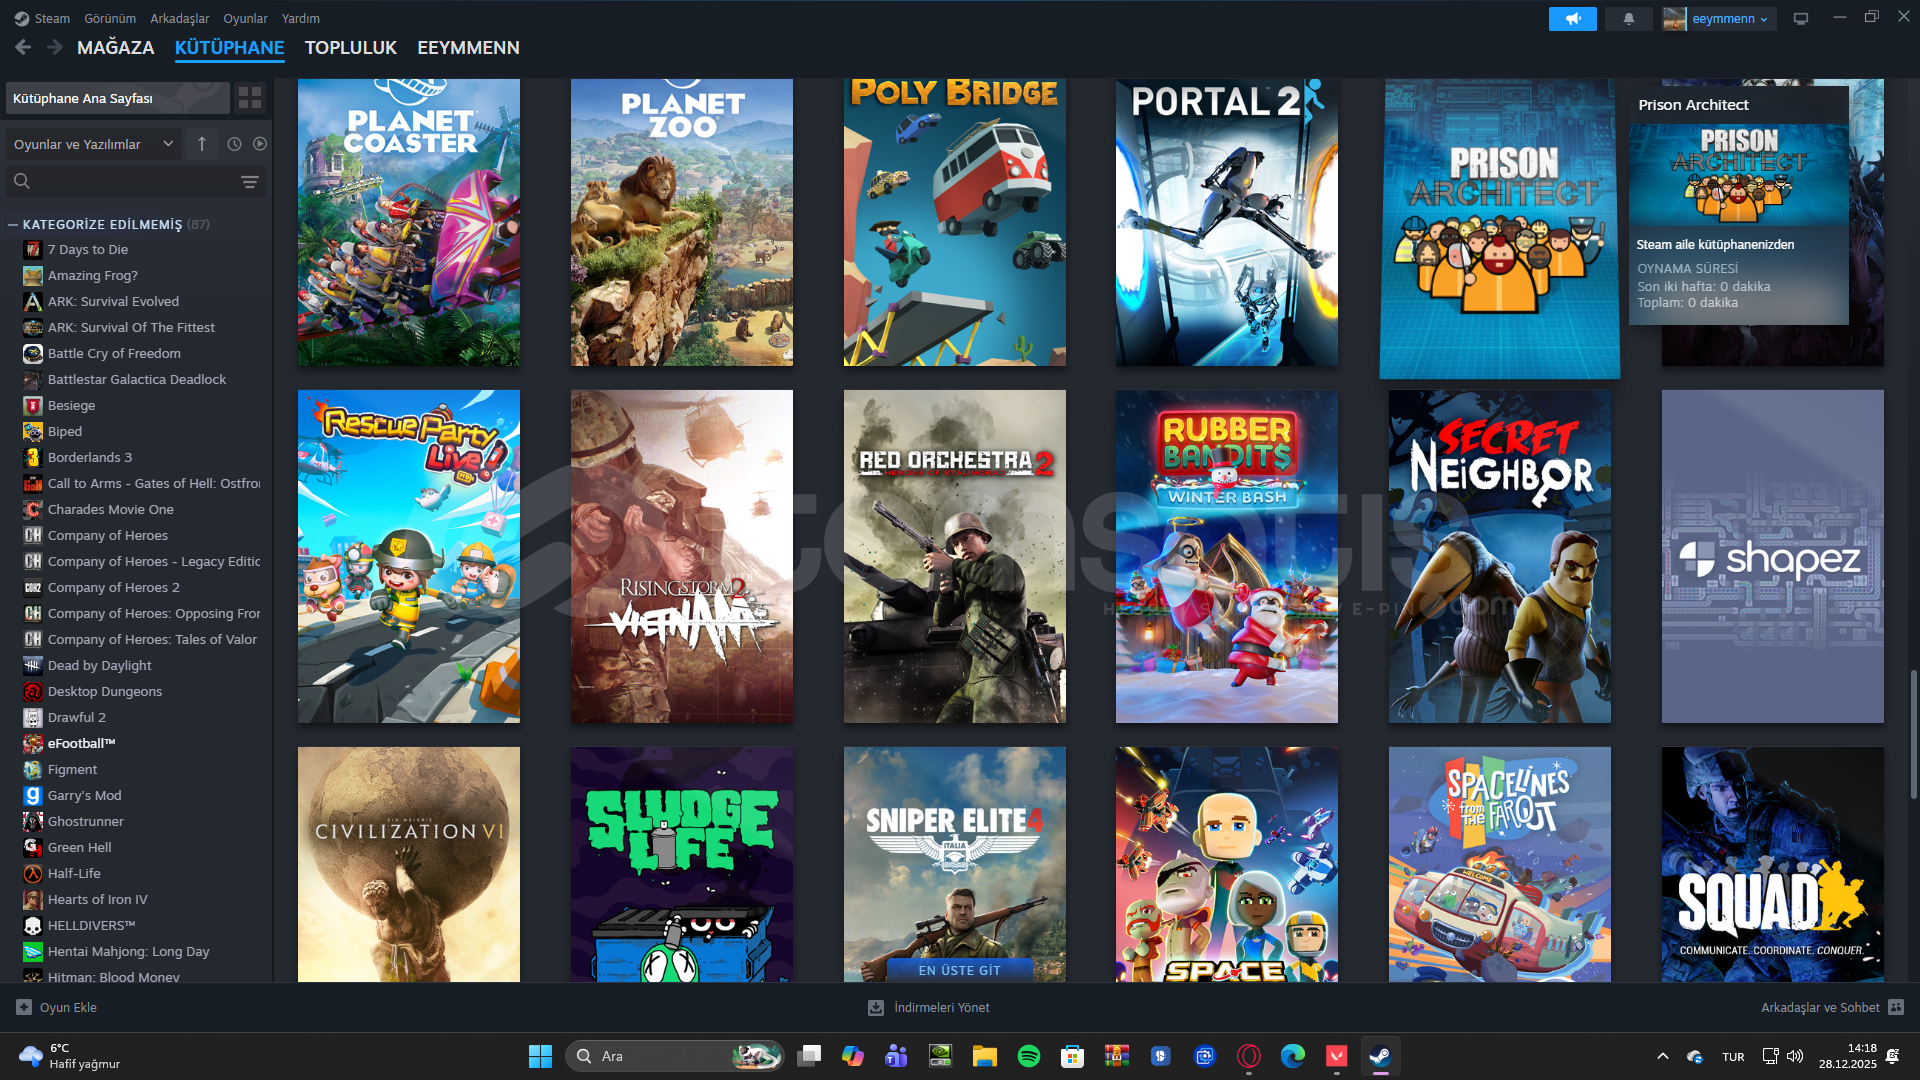Click the sort ascending arrow icon

click(202, 144)
